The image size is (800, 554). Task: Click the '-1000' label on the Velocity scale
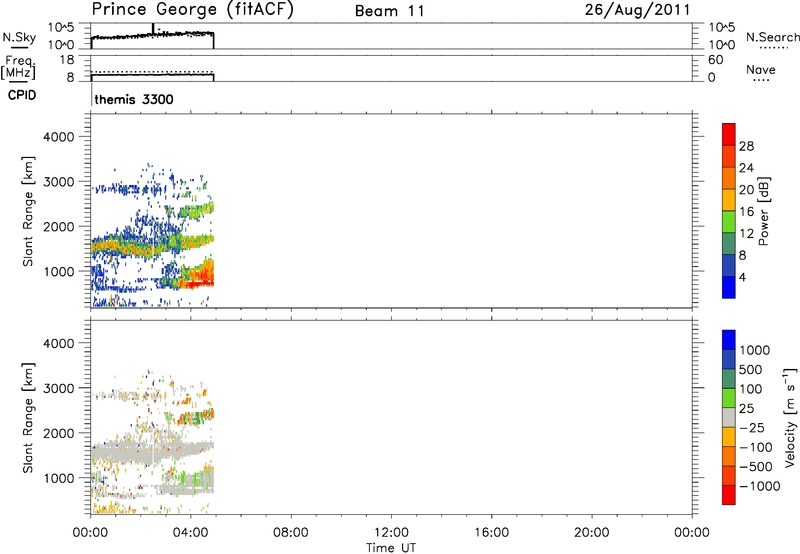[759, 486]
